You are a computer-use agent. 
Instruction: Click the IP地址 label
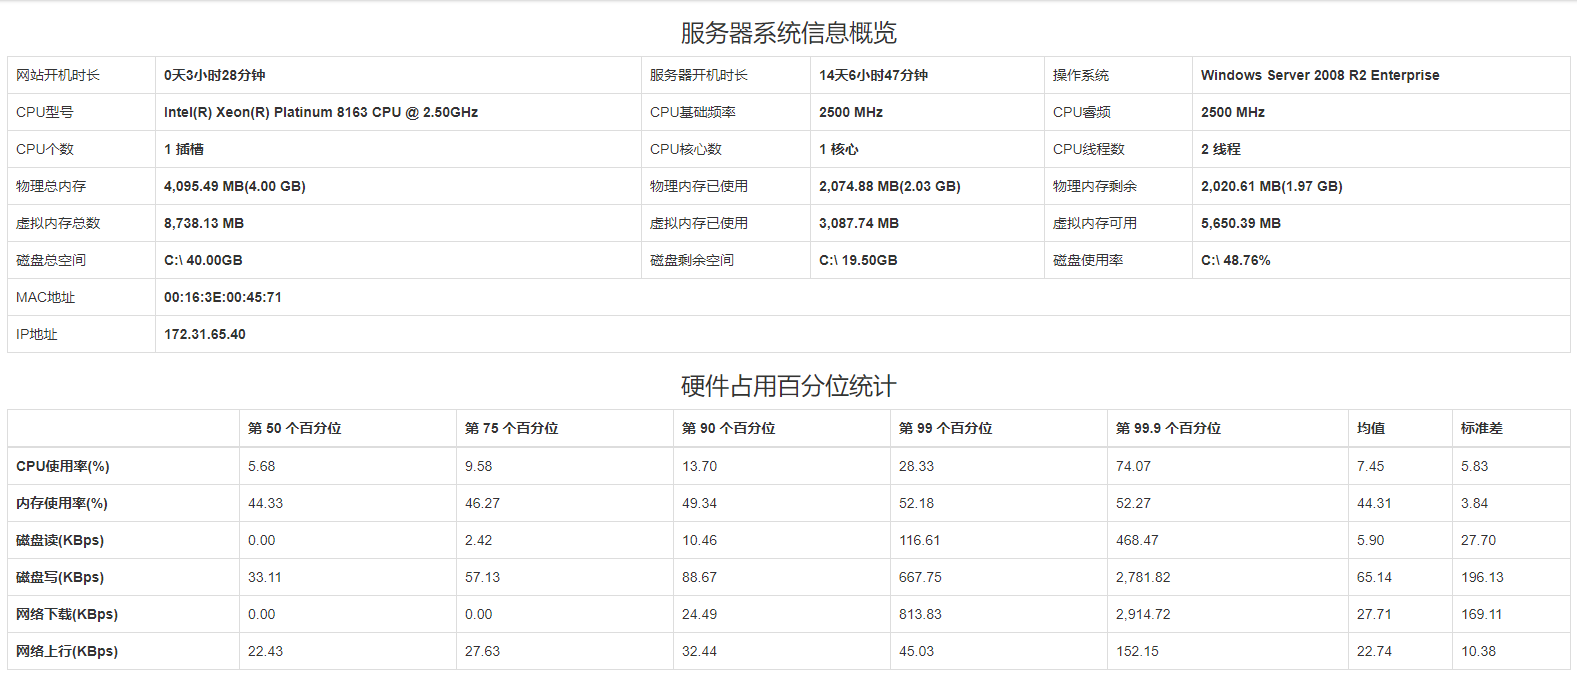tap(37, 334)
